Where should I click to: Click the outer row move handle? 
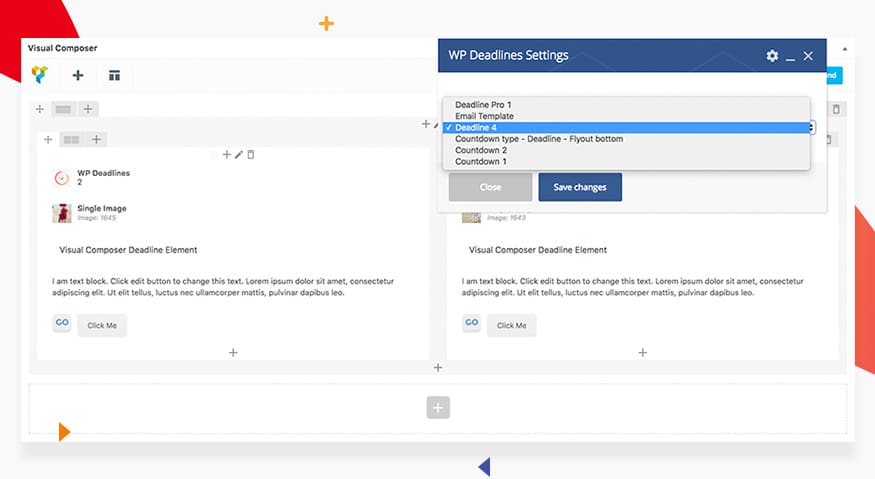coord(40,109)
